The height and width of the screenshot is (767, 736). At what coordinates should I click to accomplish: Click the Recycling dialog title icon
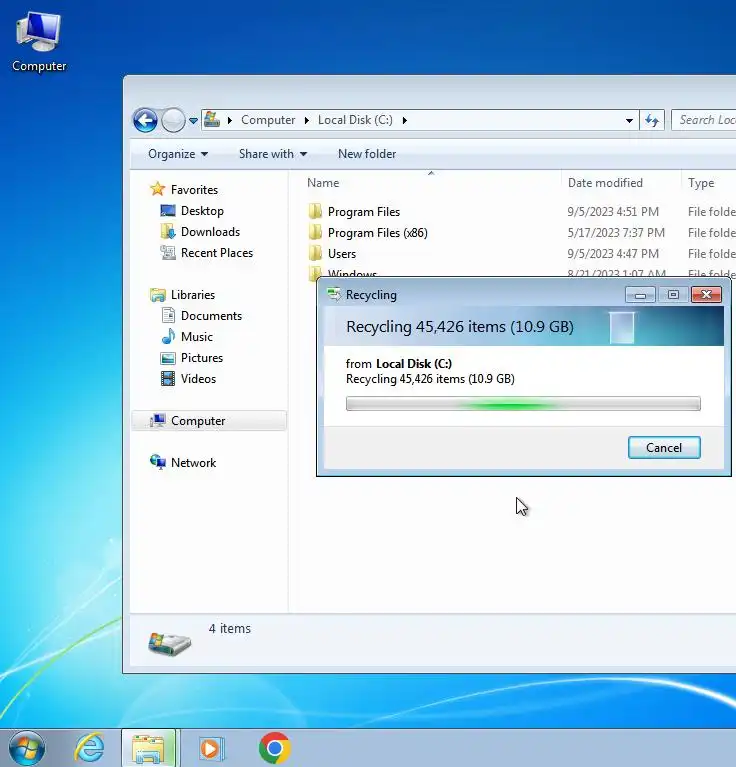[334, 294]
